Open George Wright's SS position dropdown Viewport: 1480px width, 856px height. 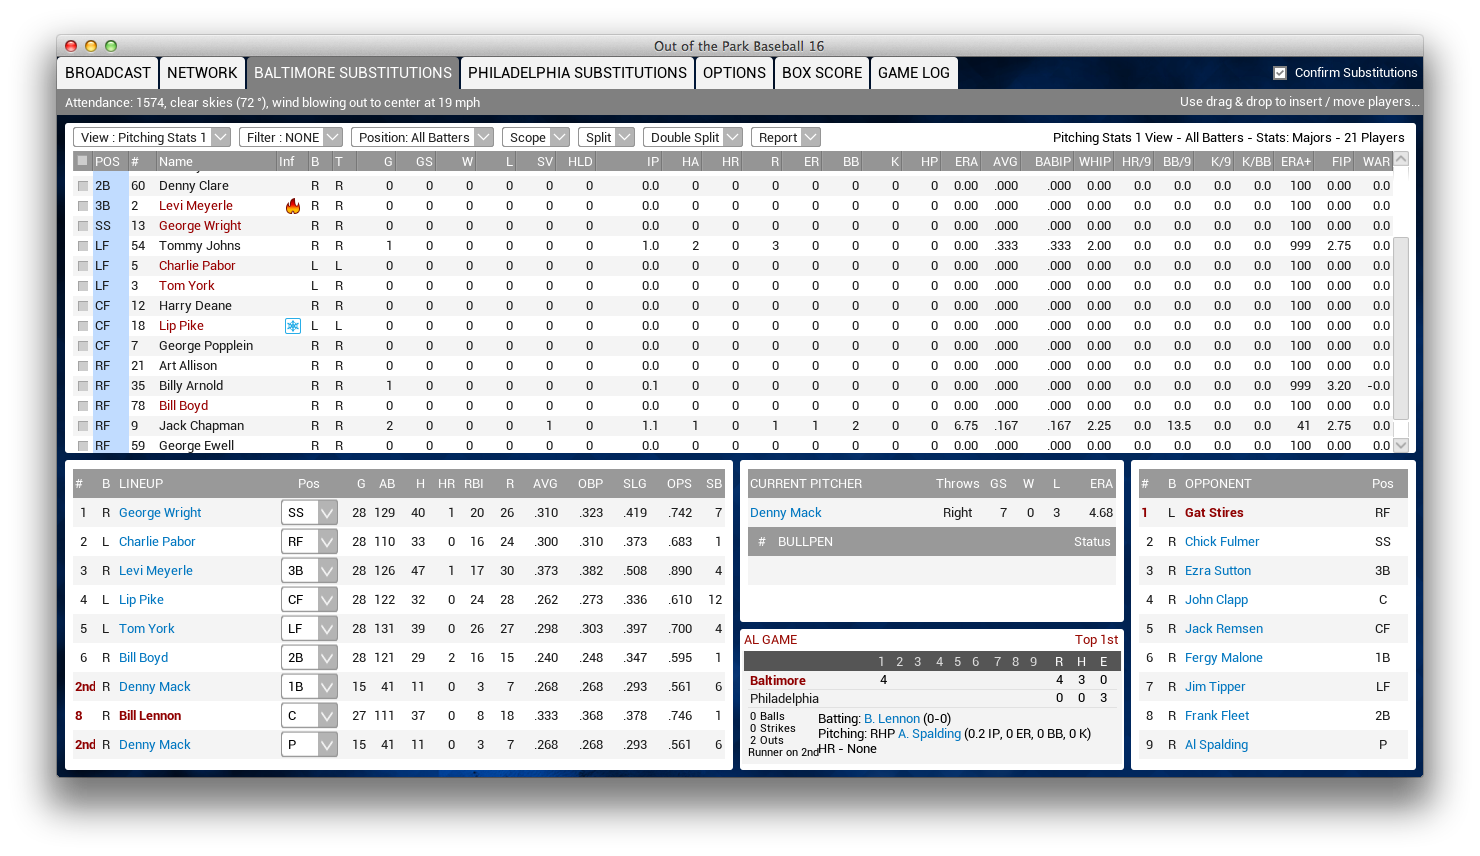coord(309,513)
